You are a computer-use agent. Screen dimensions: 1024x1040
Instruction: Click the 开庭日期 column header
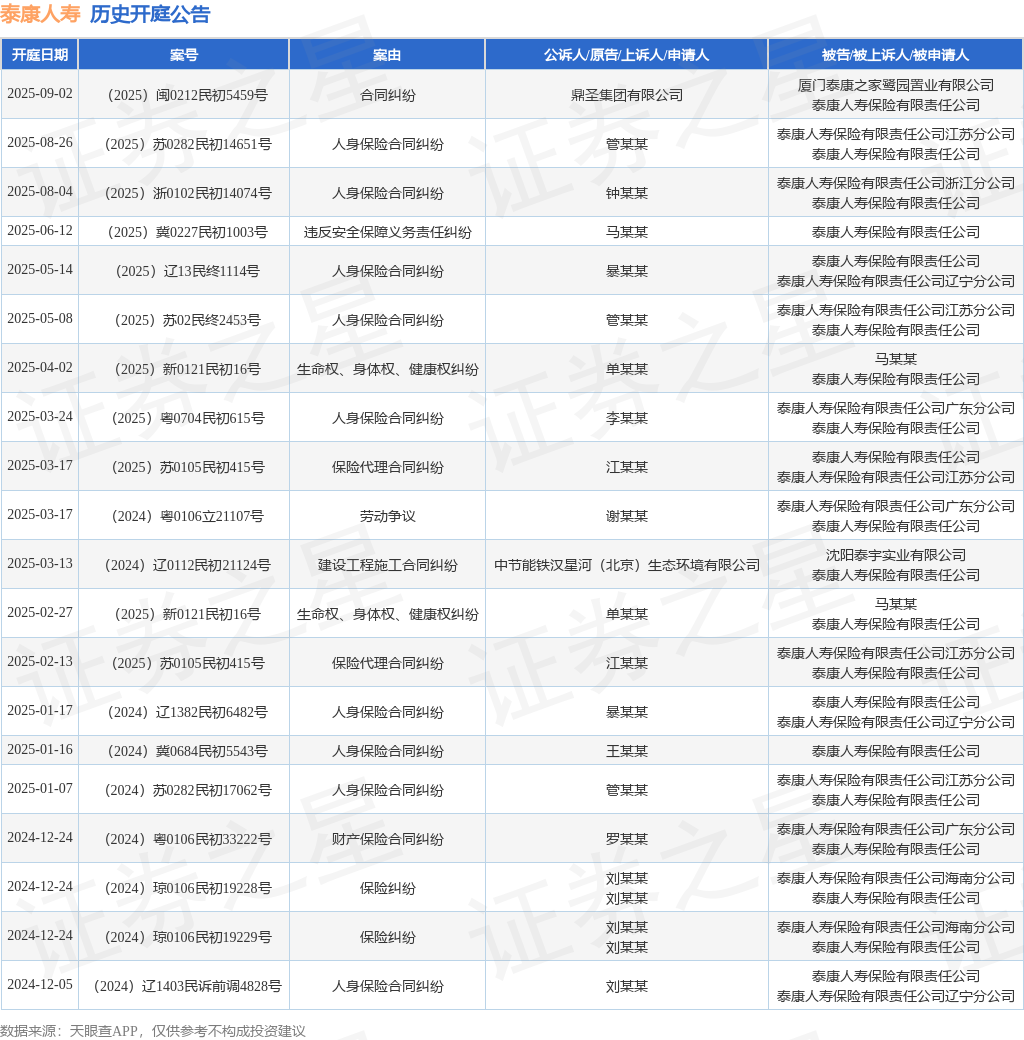click(x=40, y=55)
